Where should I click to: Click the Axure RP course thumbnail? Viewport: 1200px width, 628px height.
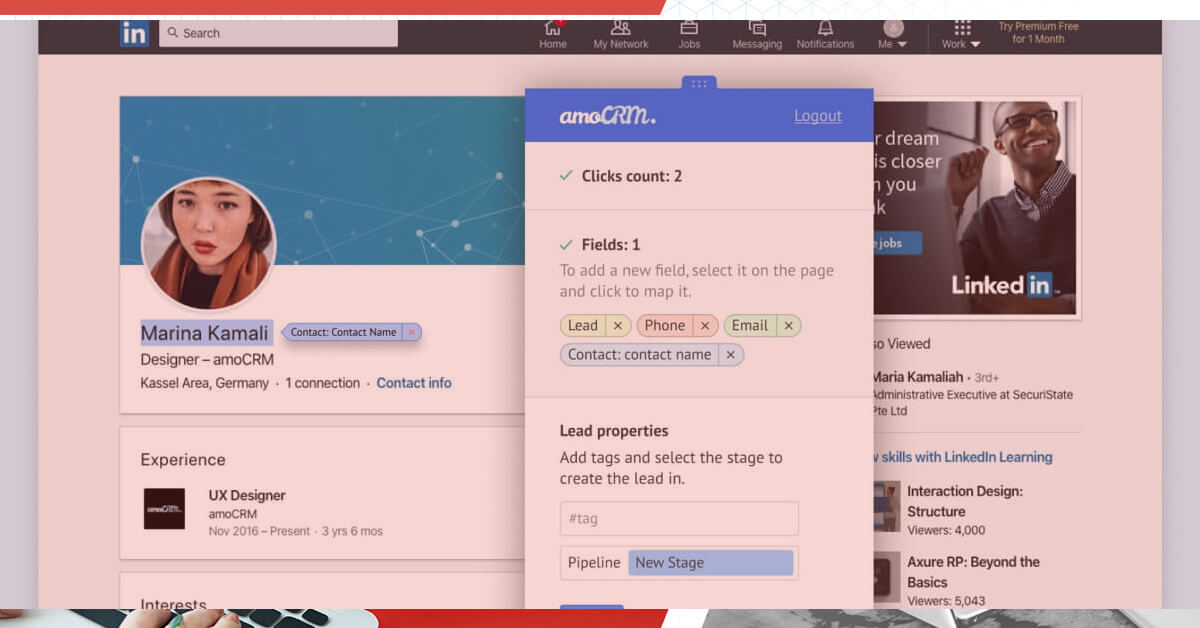(x=886, y=577)
